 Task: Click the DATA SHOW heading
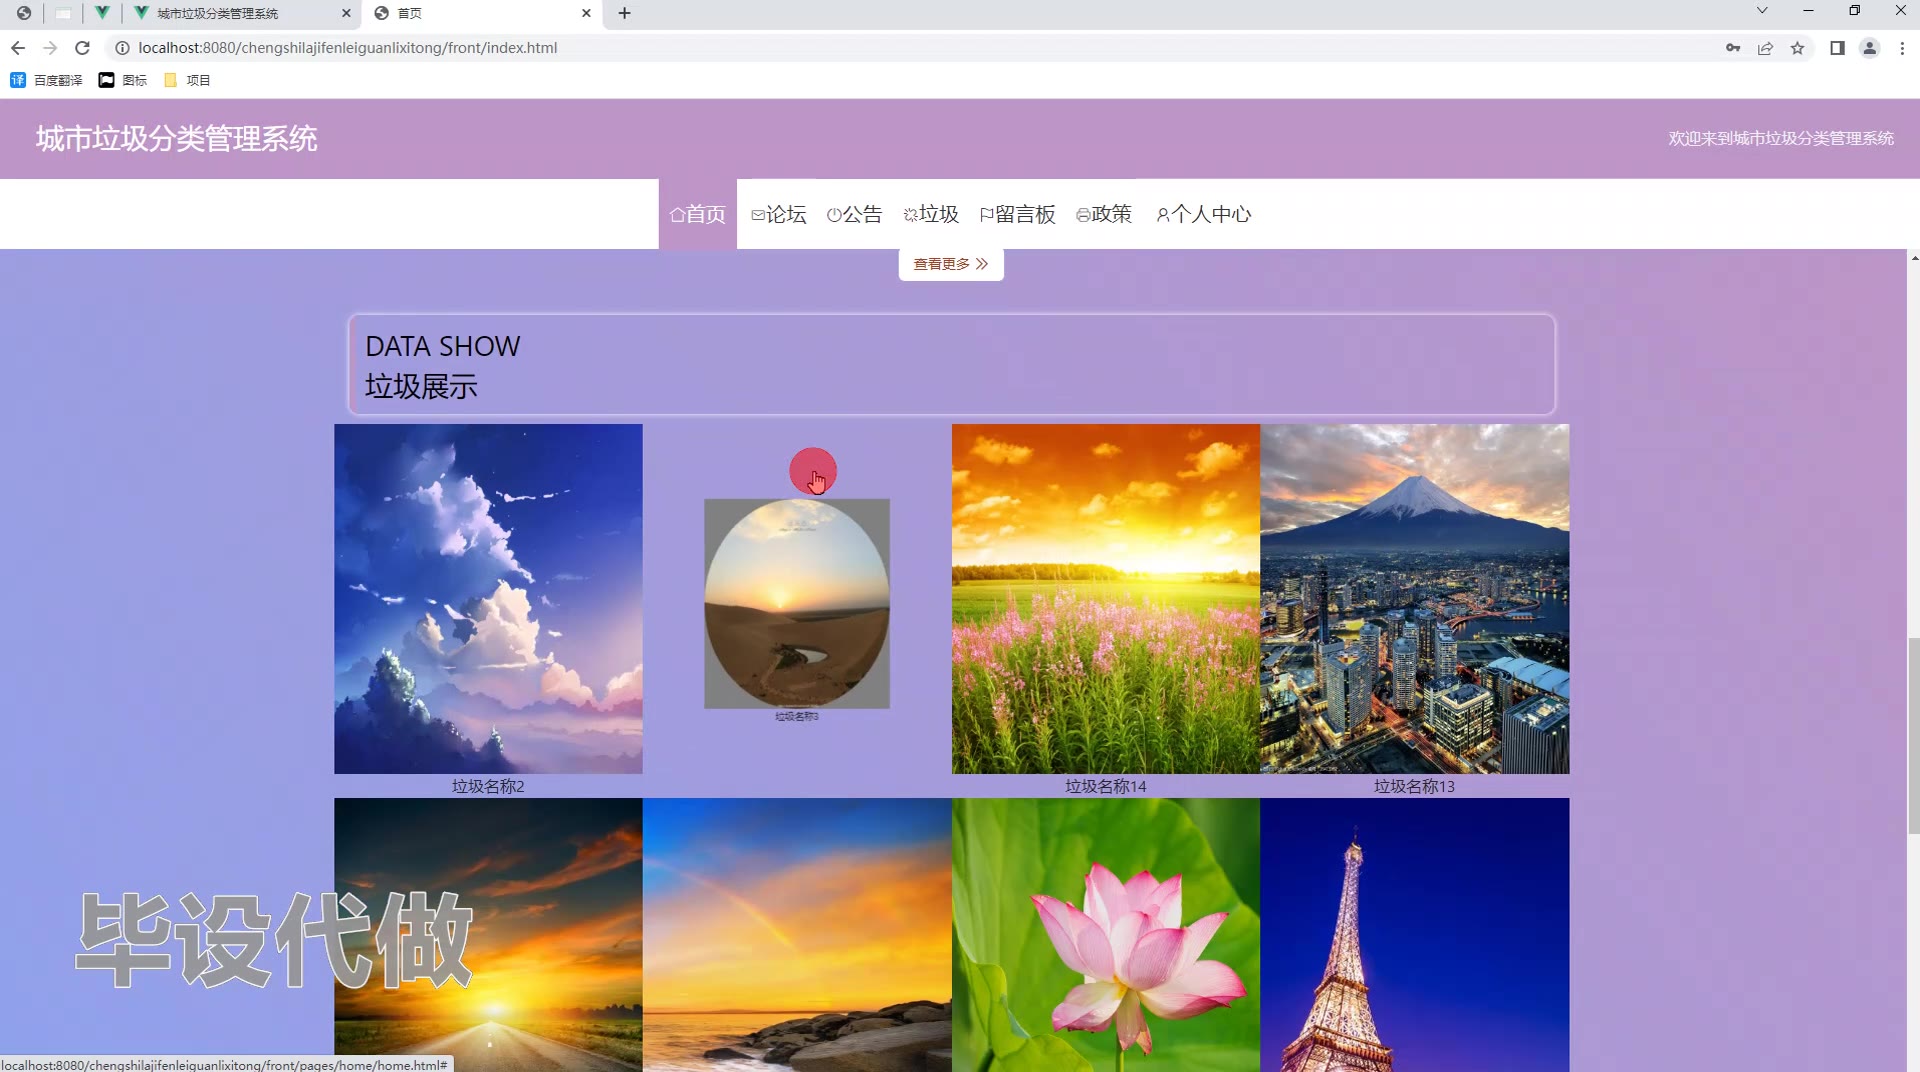[443, 346]
